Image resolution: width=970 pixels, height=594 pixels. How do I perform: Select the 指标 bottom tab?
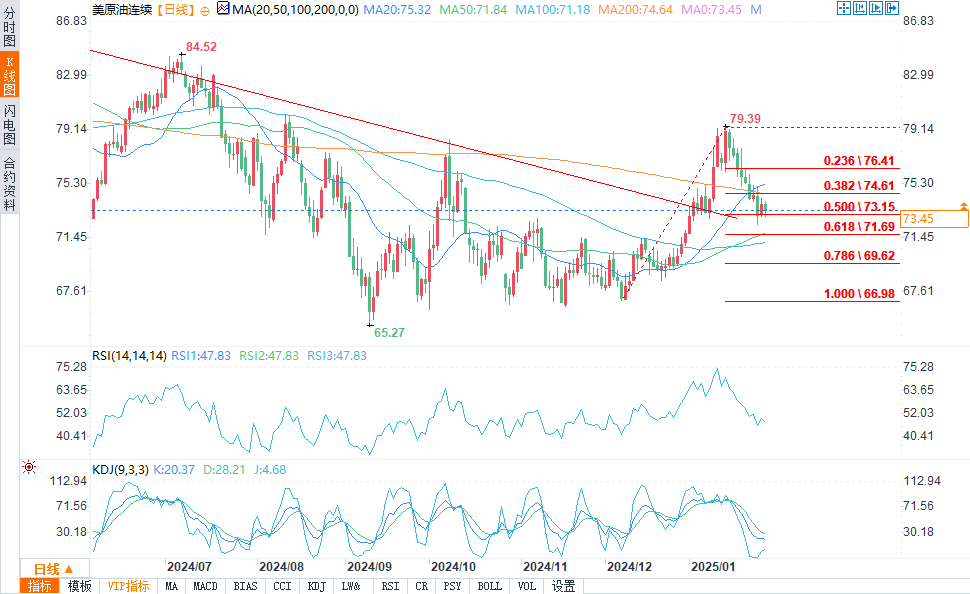40,586
